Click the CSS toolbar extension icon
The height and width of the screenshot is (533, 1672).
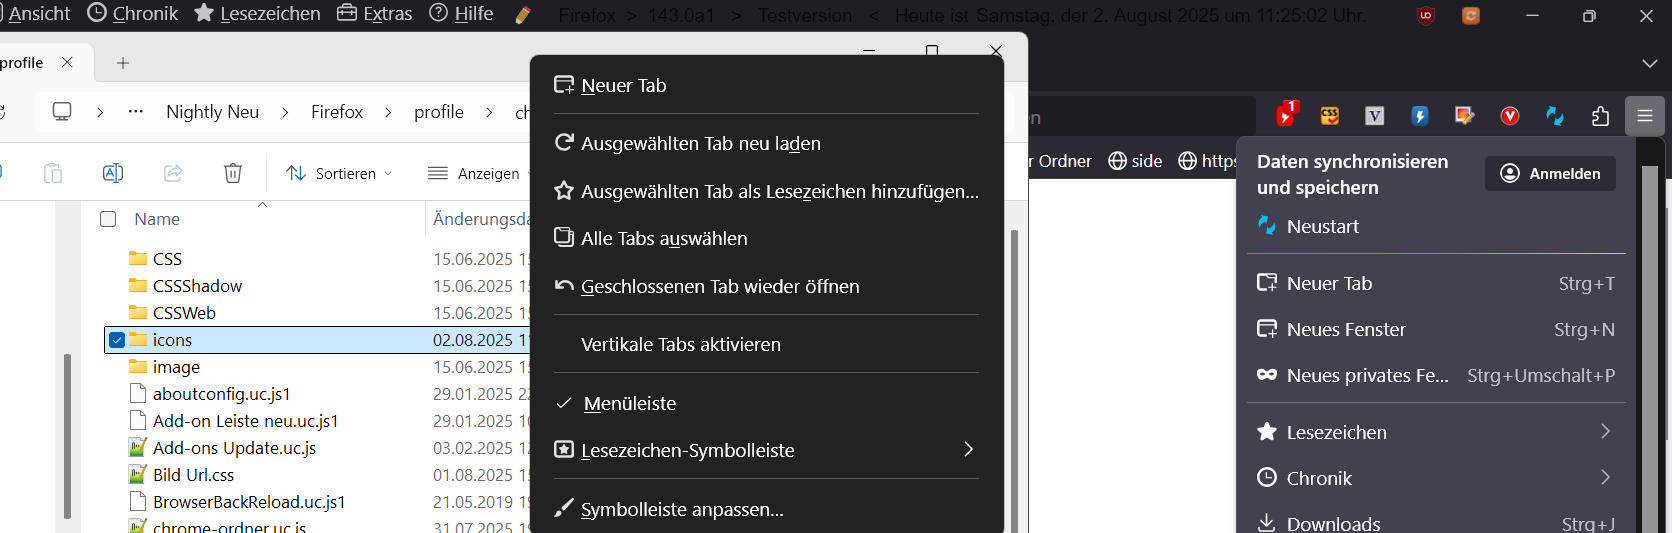tap(1330, 116)
